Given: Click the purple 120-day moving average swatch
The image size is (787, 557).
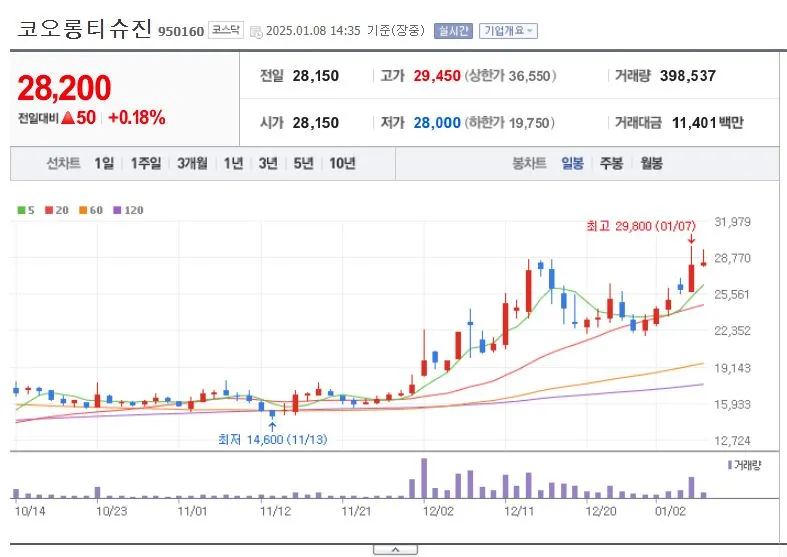Looking at the screenshot, I should coord(117,210).
